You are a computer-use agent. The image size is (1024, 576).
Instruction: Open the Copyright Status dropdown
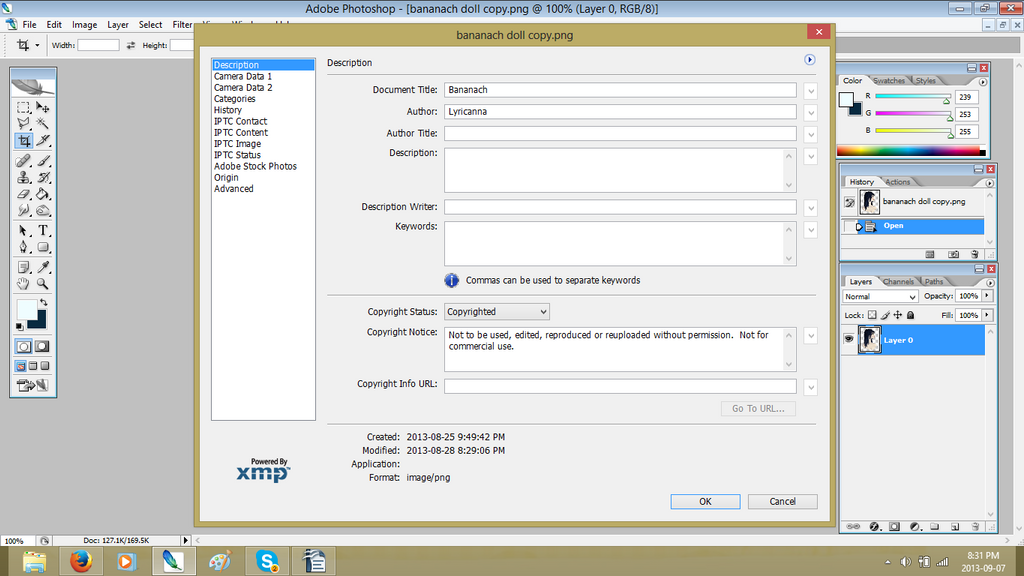(497, 312)
